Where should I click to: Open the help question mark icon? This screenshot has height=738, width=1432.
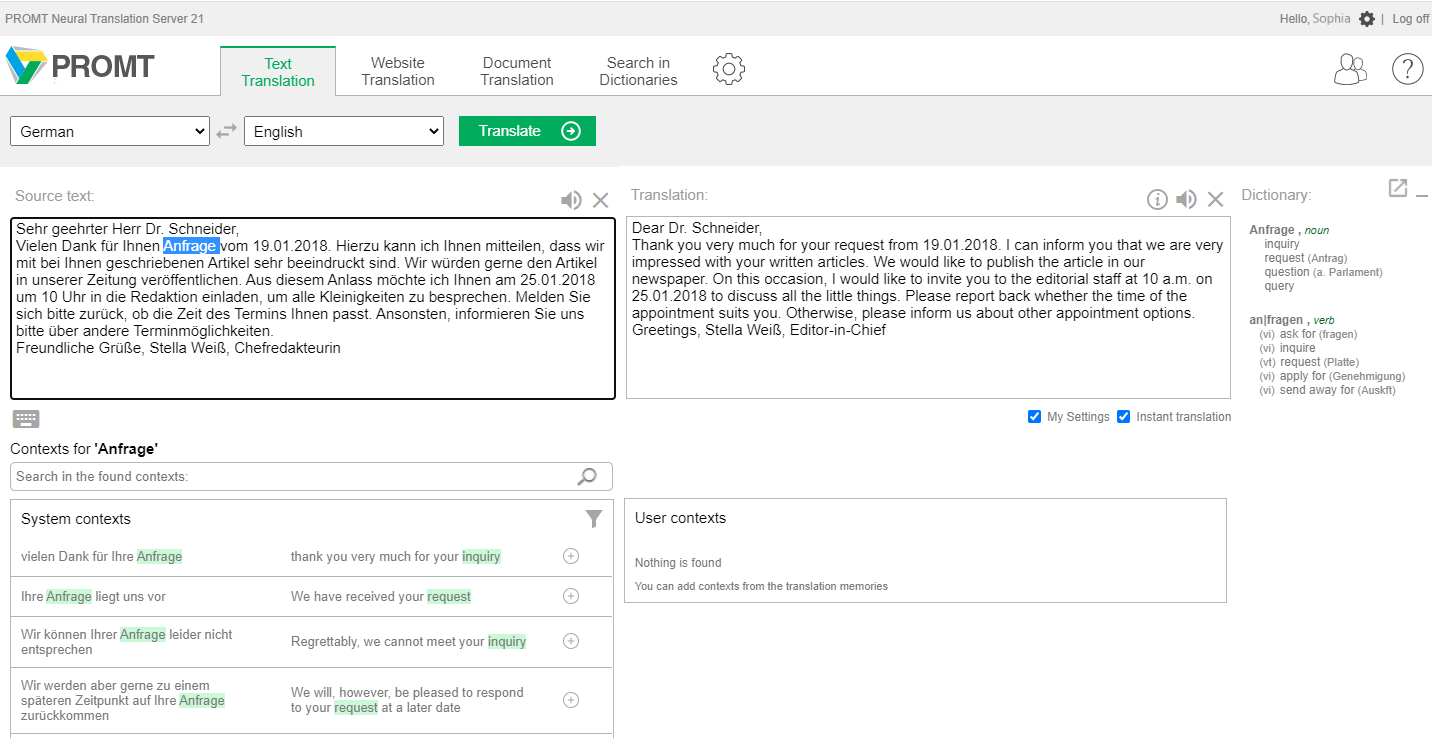pos(1407,69)
